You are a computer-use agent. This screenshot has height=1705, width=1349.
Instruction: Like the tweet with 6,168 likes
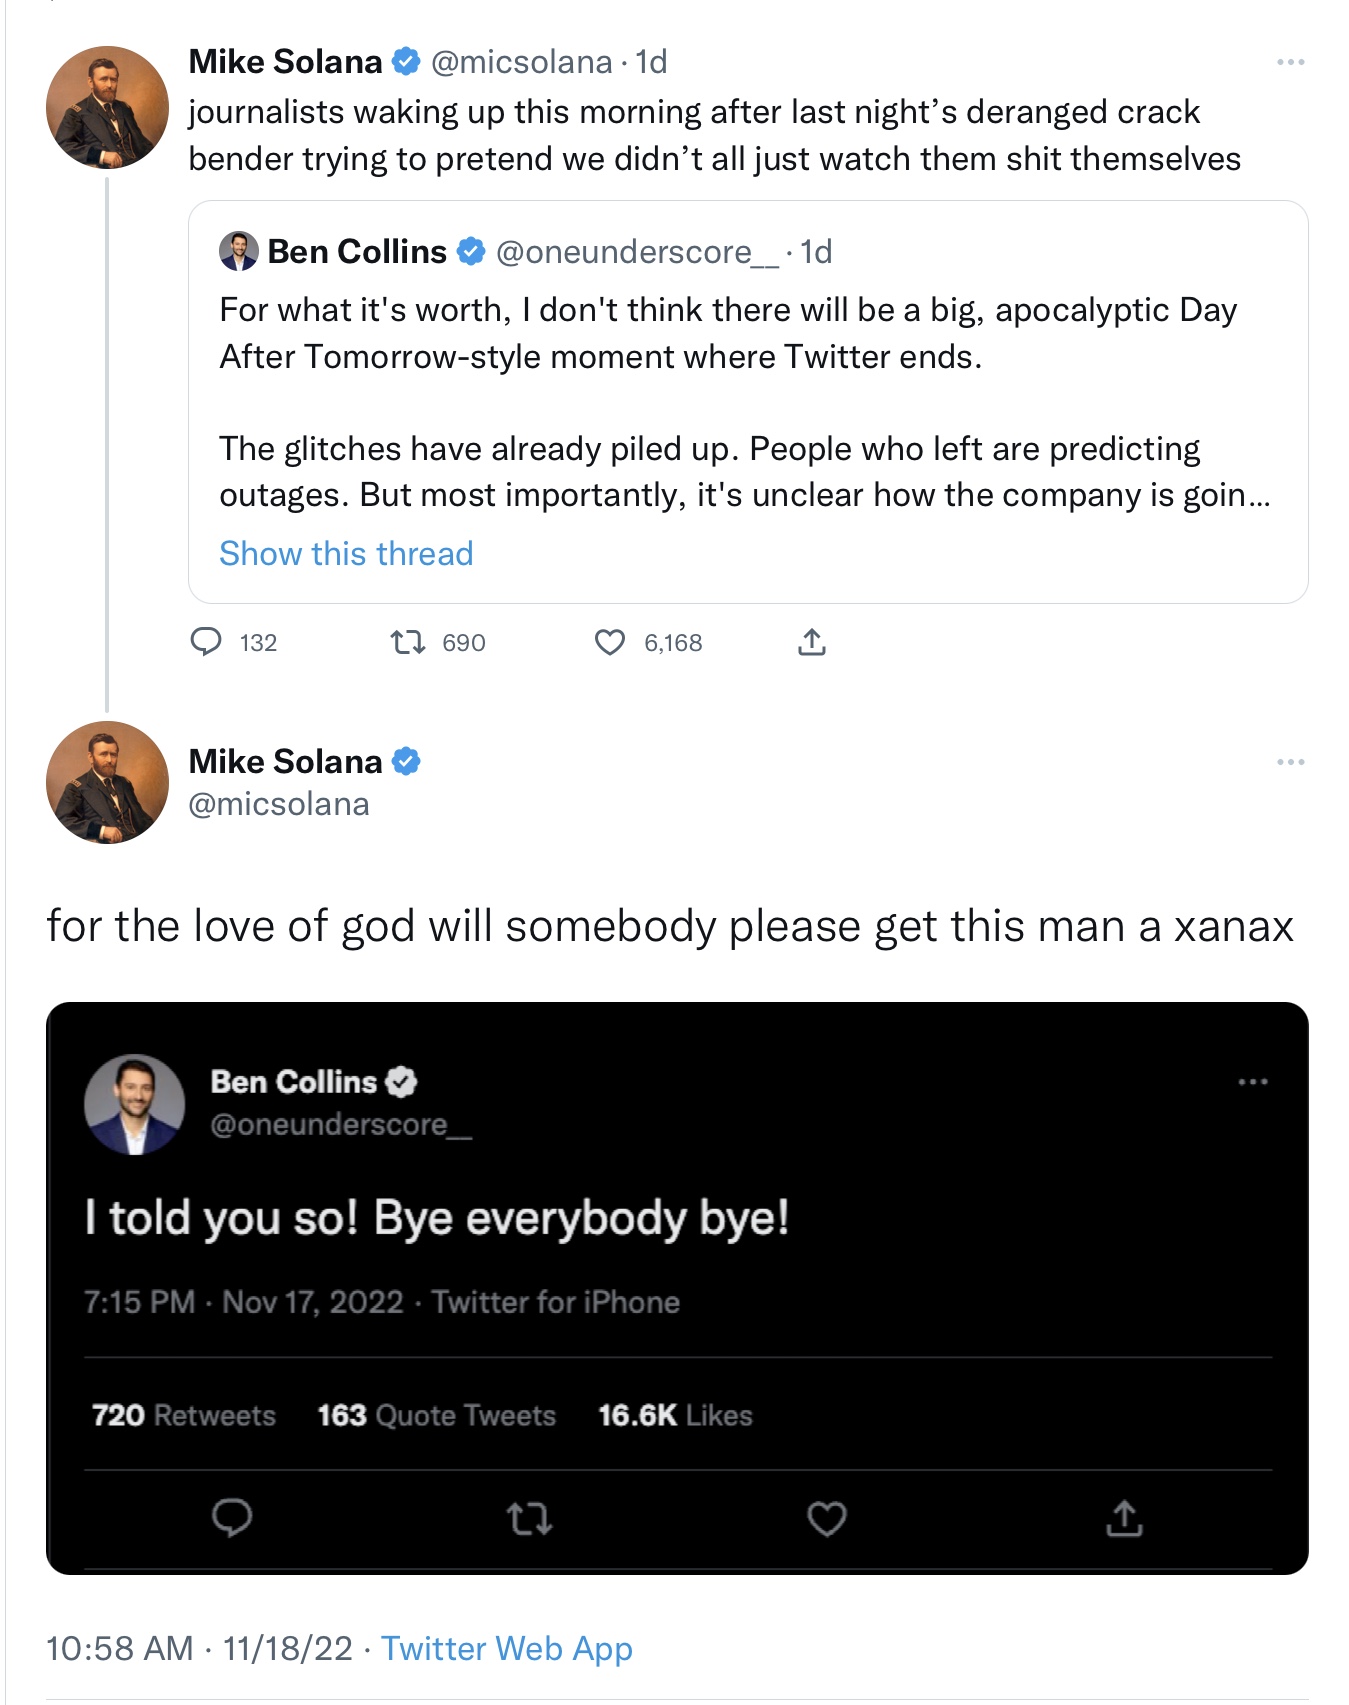tap(610, 641)
